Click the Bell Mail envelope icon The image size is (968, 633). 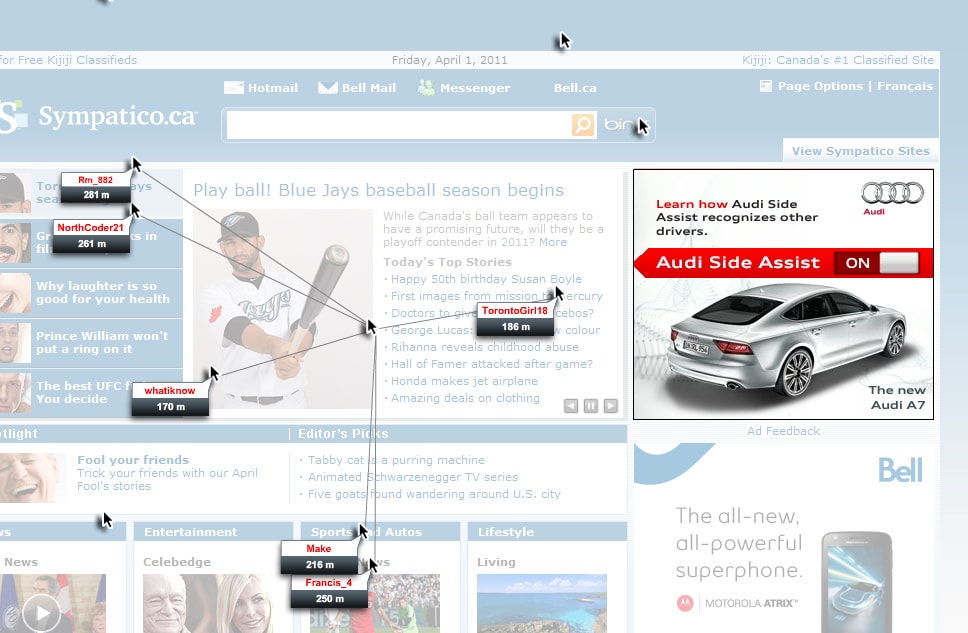[x=328, y=88]
